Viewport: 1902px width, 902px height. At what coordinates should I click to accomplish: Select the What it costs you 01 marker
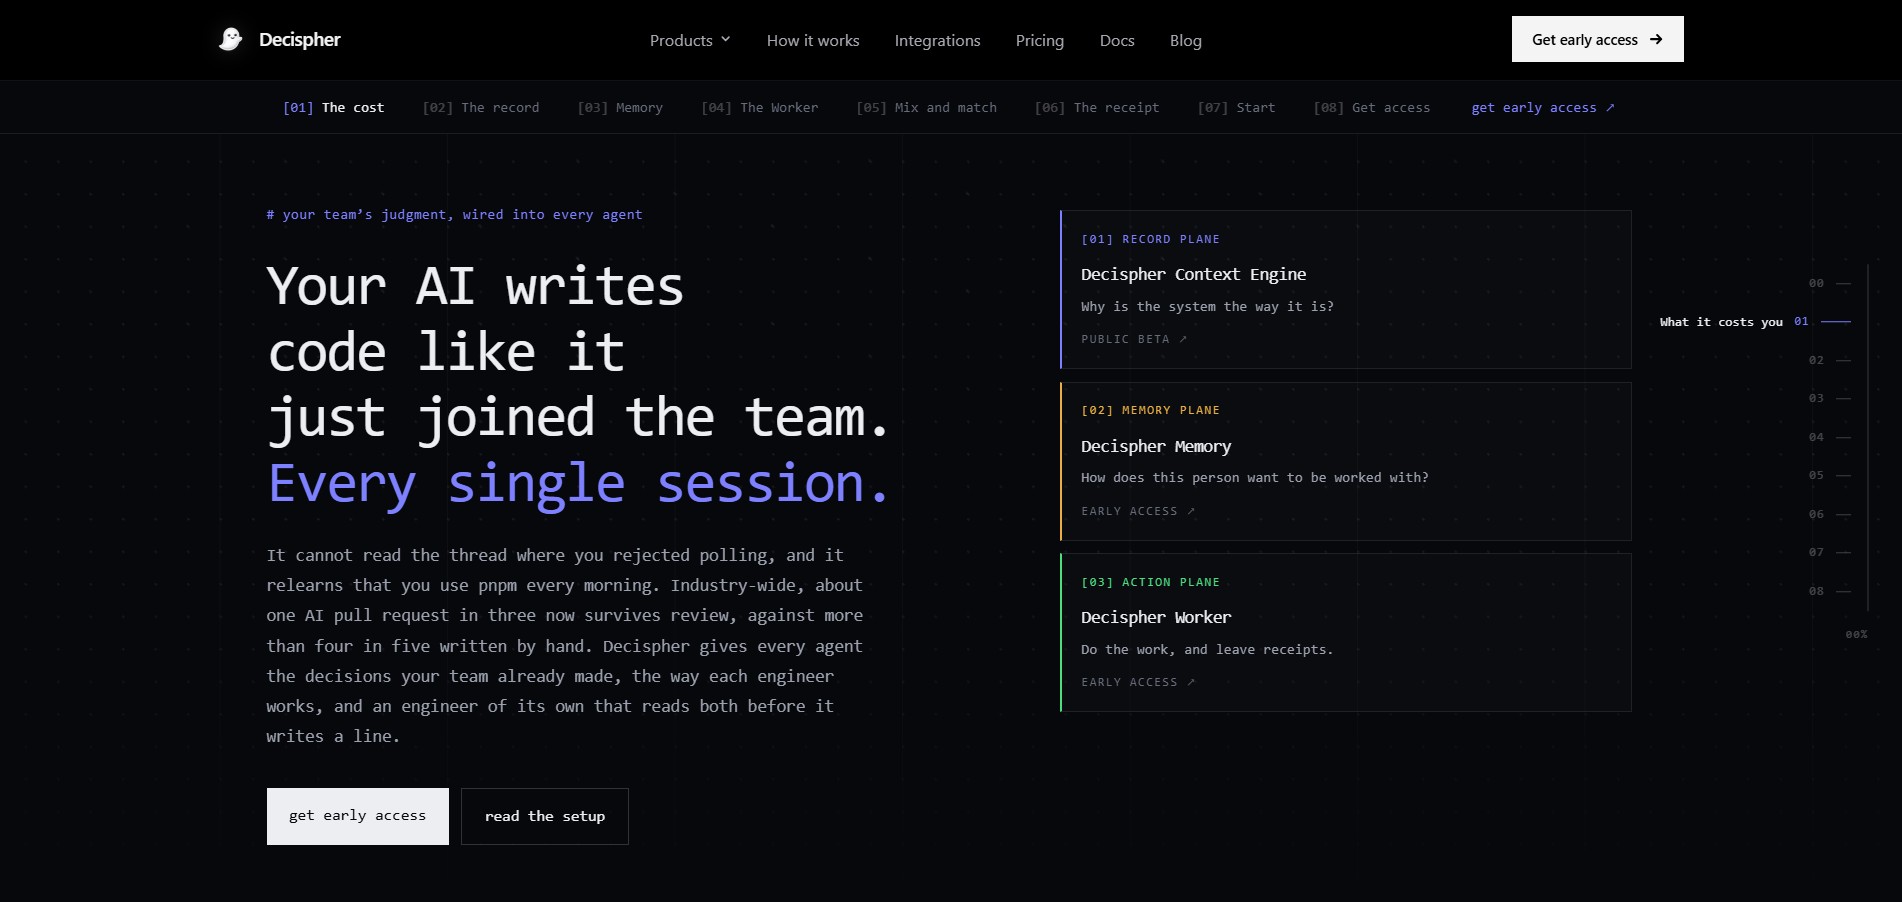(x=1755, y=321)
